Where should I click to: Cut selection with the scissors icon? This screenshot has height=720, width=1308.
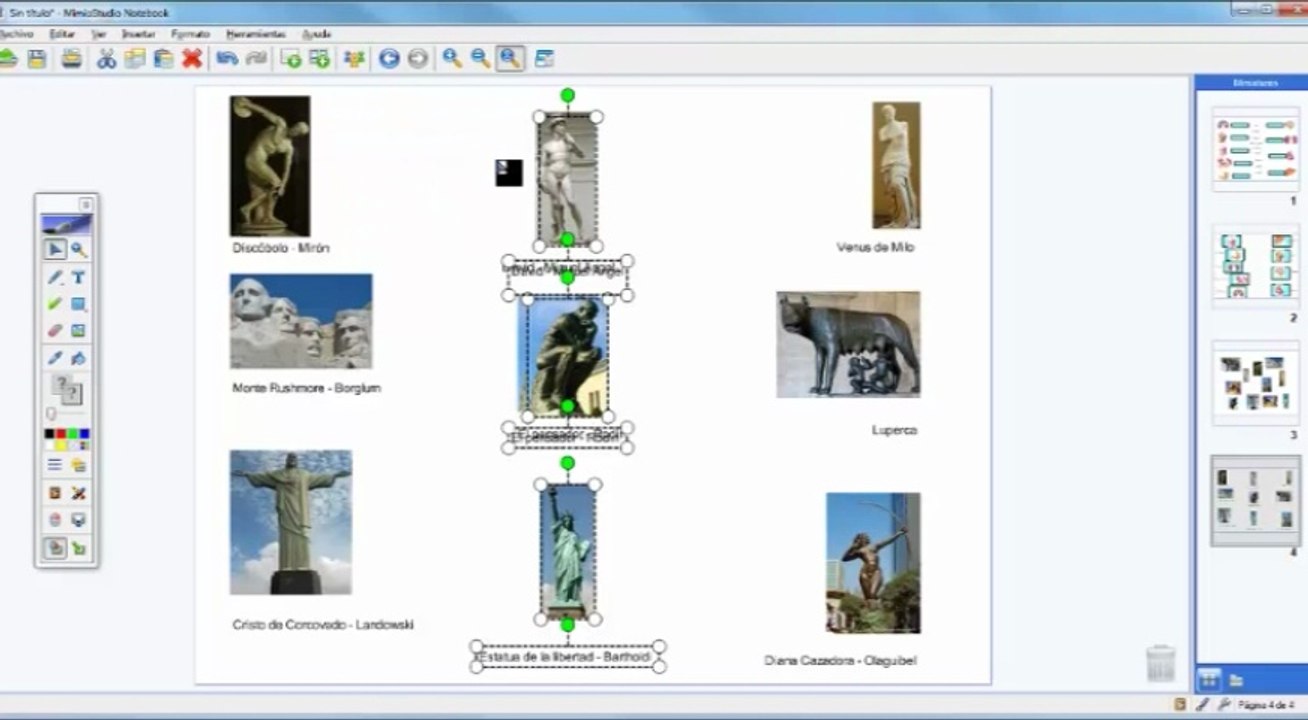click(107, 59)
